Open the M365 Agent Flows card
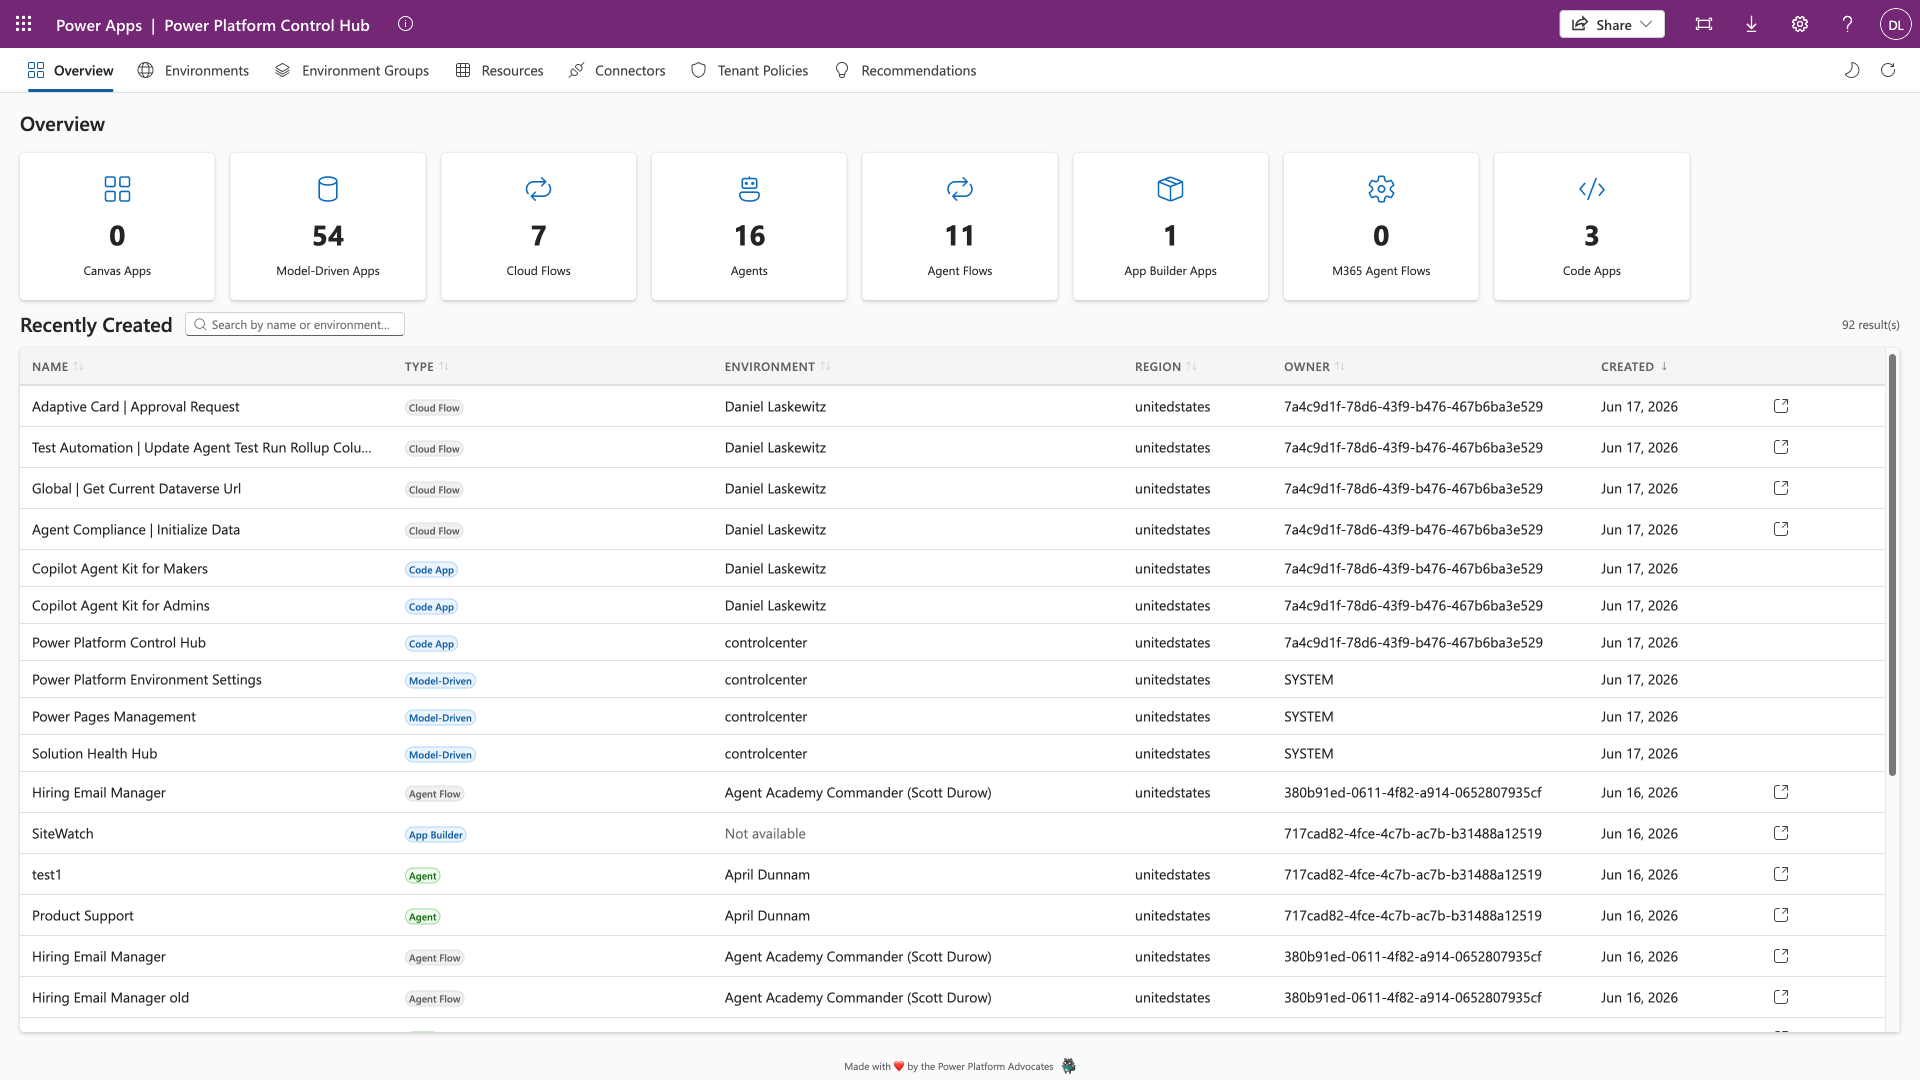 pos(1381,226)
